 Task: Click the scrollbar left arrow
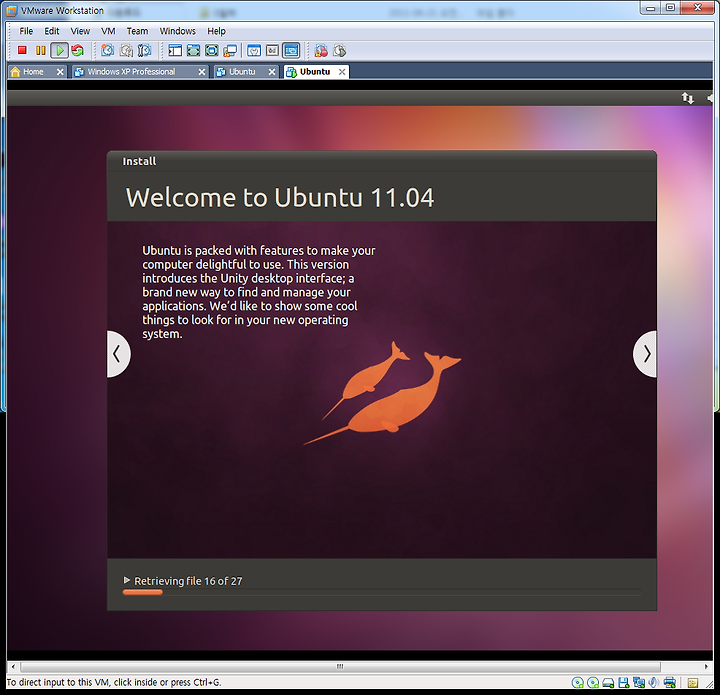[x=13, y=666]
